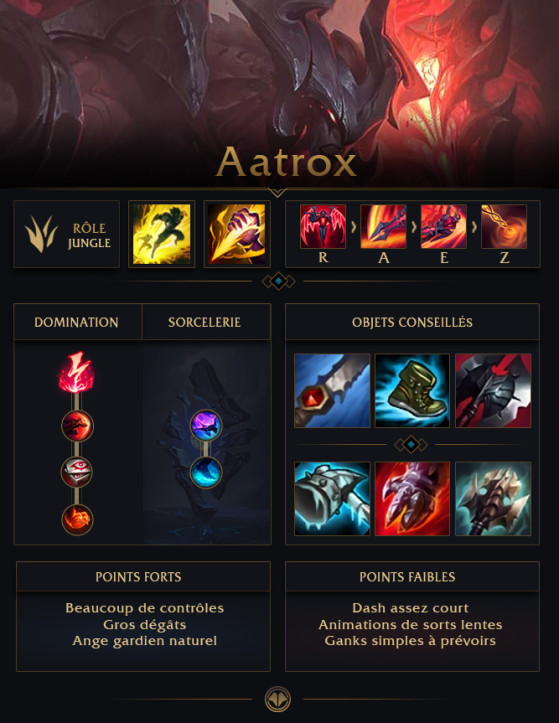The height and width of the screenshot is (723, 559).
Task: Click the Rôle Jungle badge
Action: (x=67, y=234)
